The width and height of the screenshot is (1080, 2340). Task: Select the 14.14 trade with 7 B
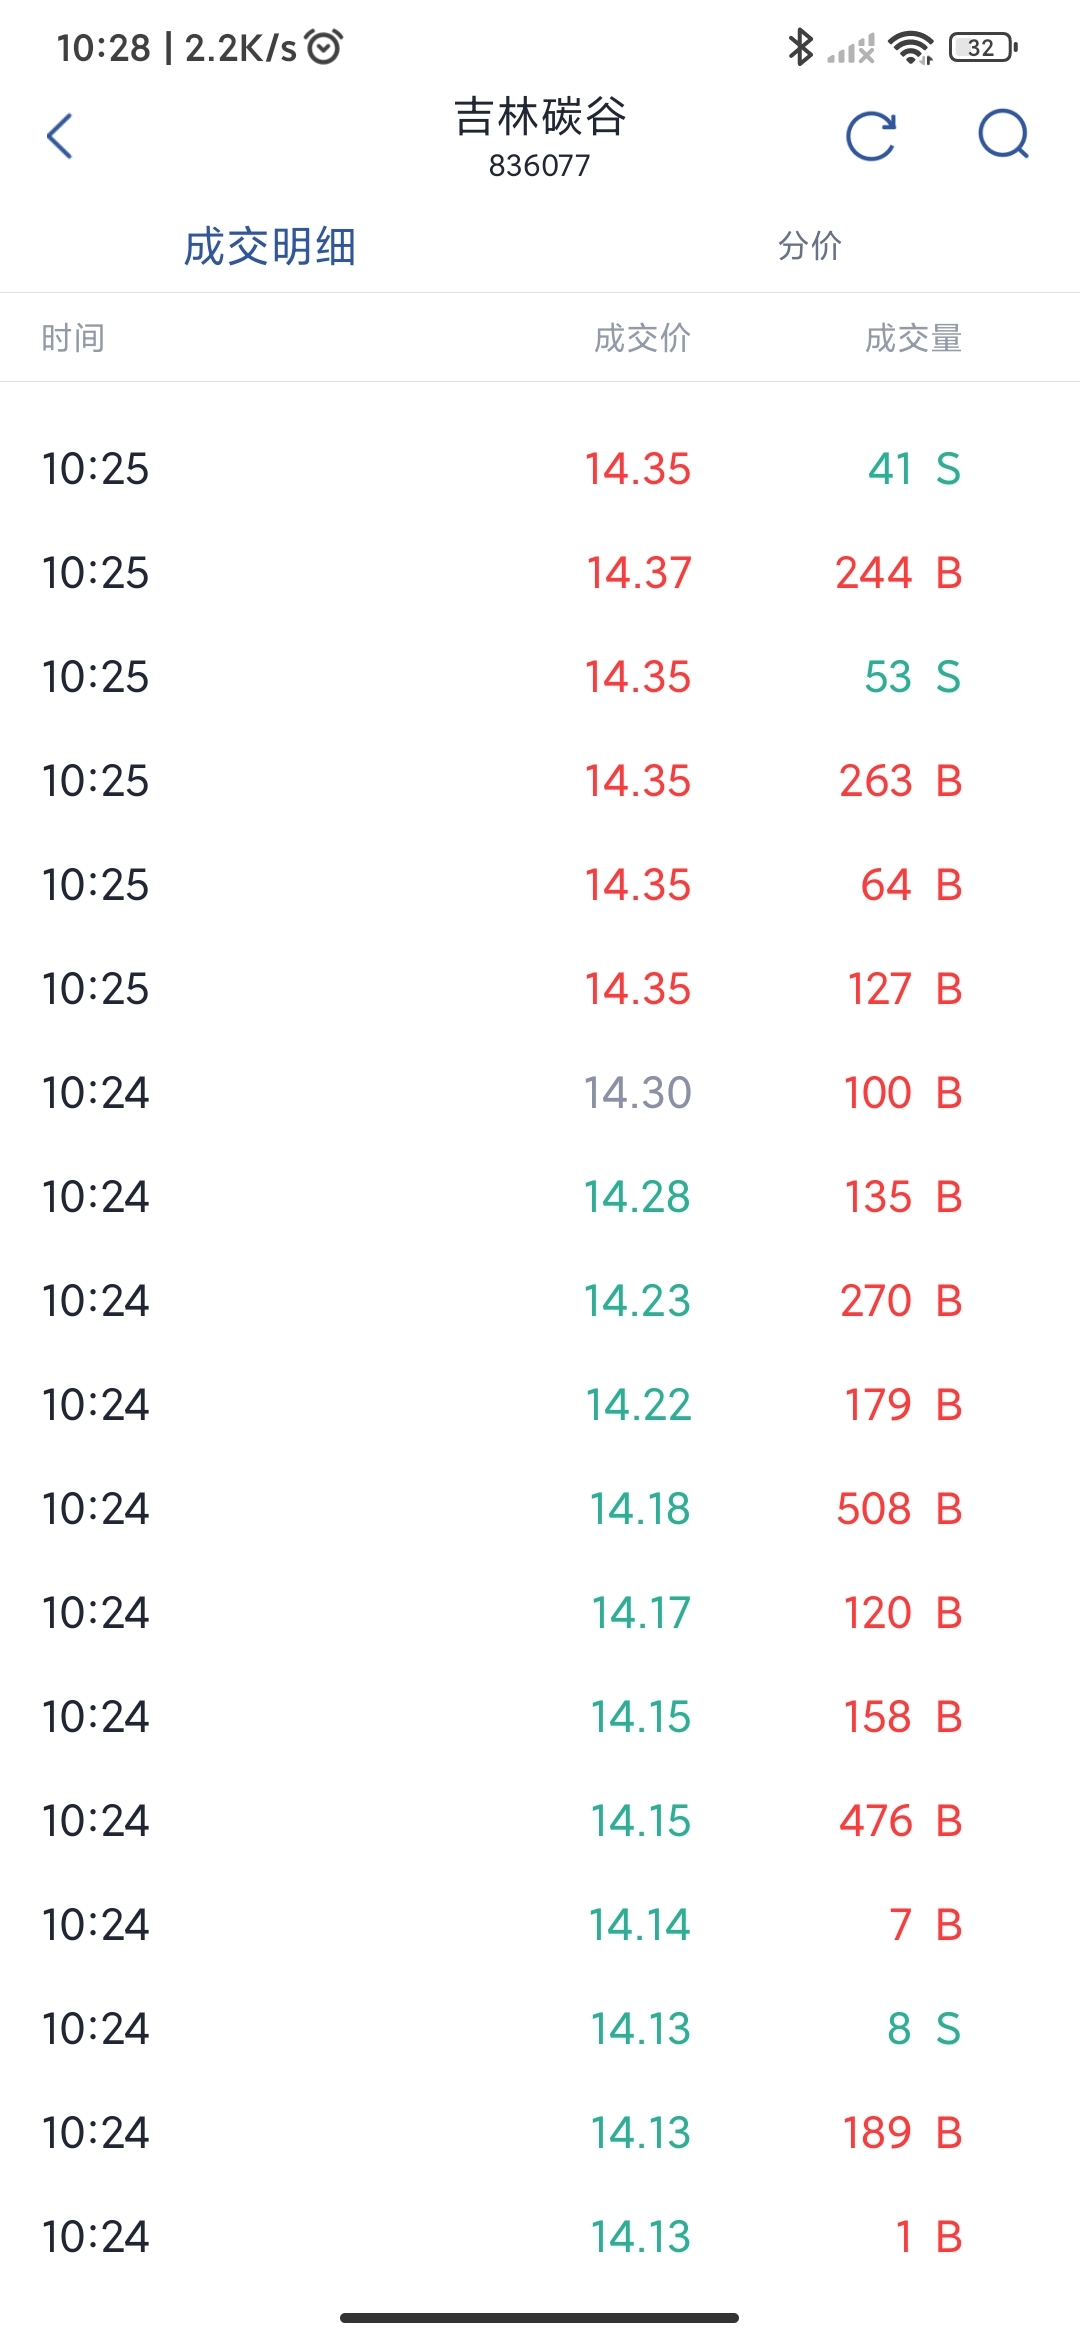coord(540,1925)
